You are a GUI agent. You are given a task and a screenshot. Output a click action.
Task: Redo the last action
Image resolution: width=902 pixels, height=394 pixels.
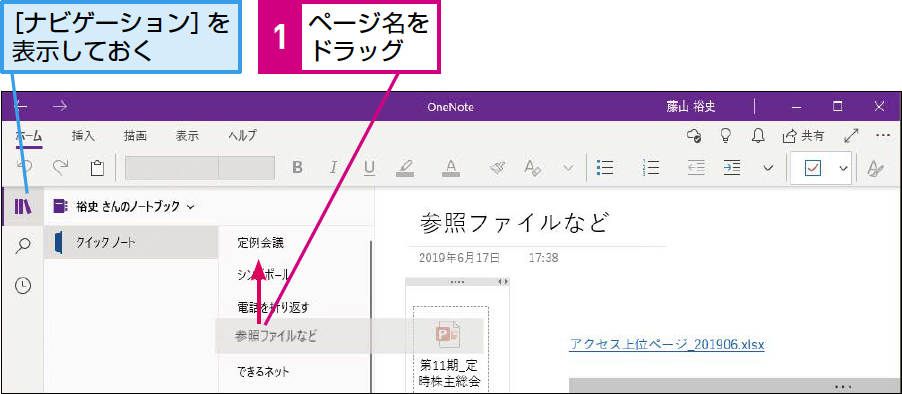tap(60, 167)
